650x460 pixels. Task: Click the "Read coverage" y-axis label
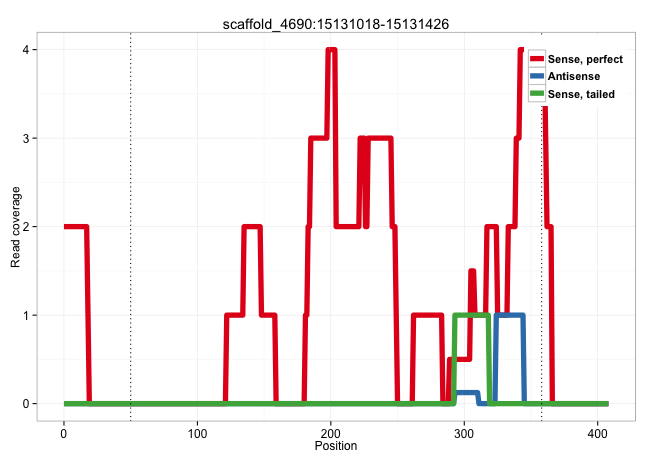click(x=16, y=226)
